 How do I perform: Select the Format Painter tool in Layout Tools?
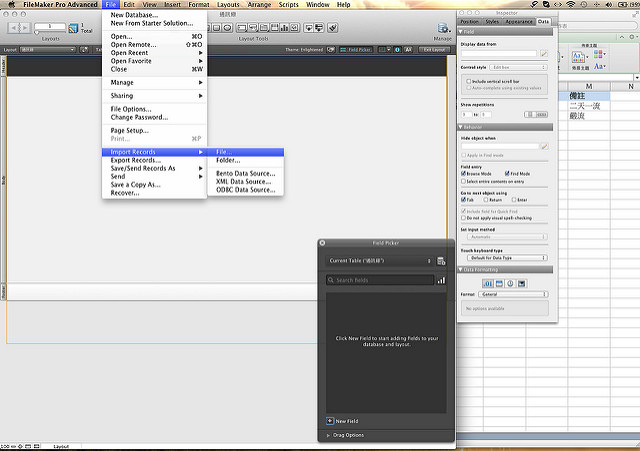point(333,28)
